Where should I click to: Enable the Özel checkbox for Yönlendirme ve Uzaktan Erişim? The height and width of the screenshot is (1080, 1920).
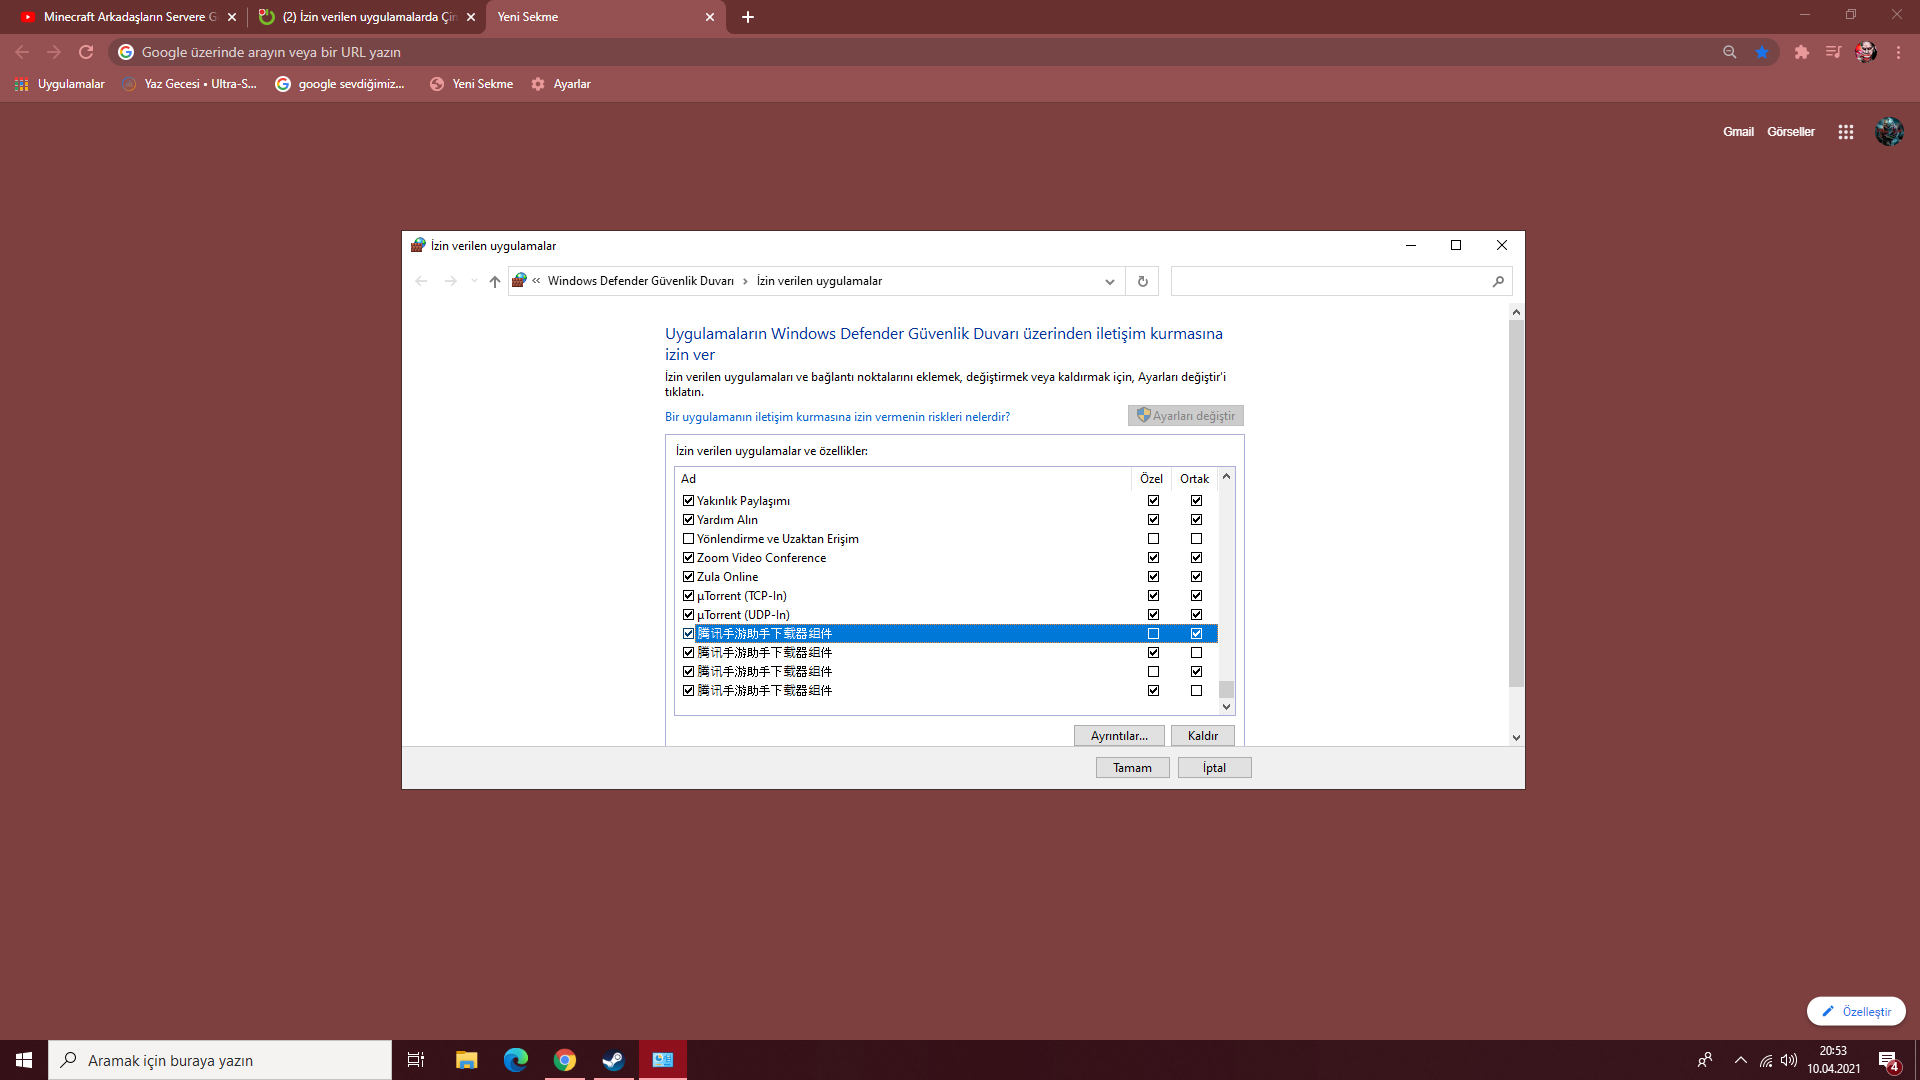1153,539
